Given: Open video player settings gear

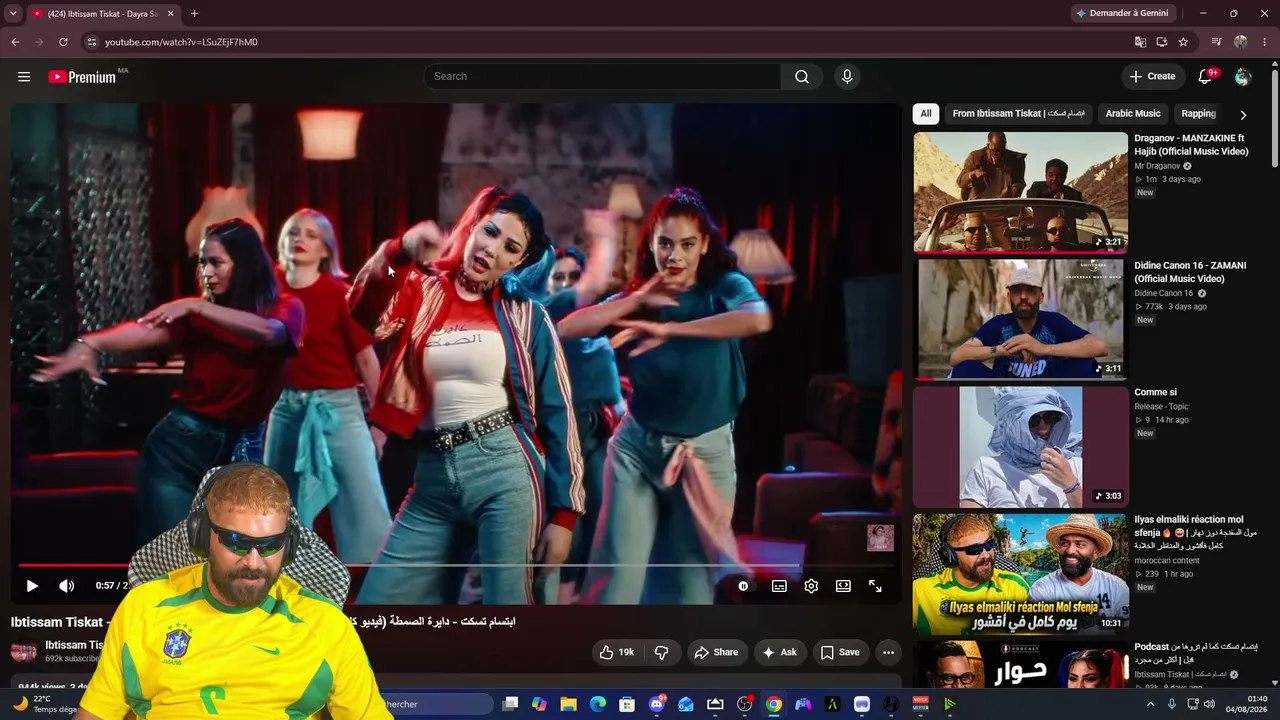Looking at the screenshot, I should [811, 586].
